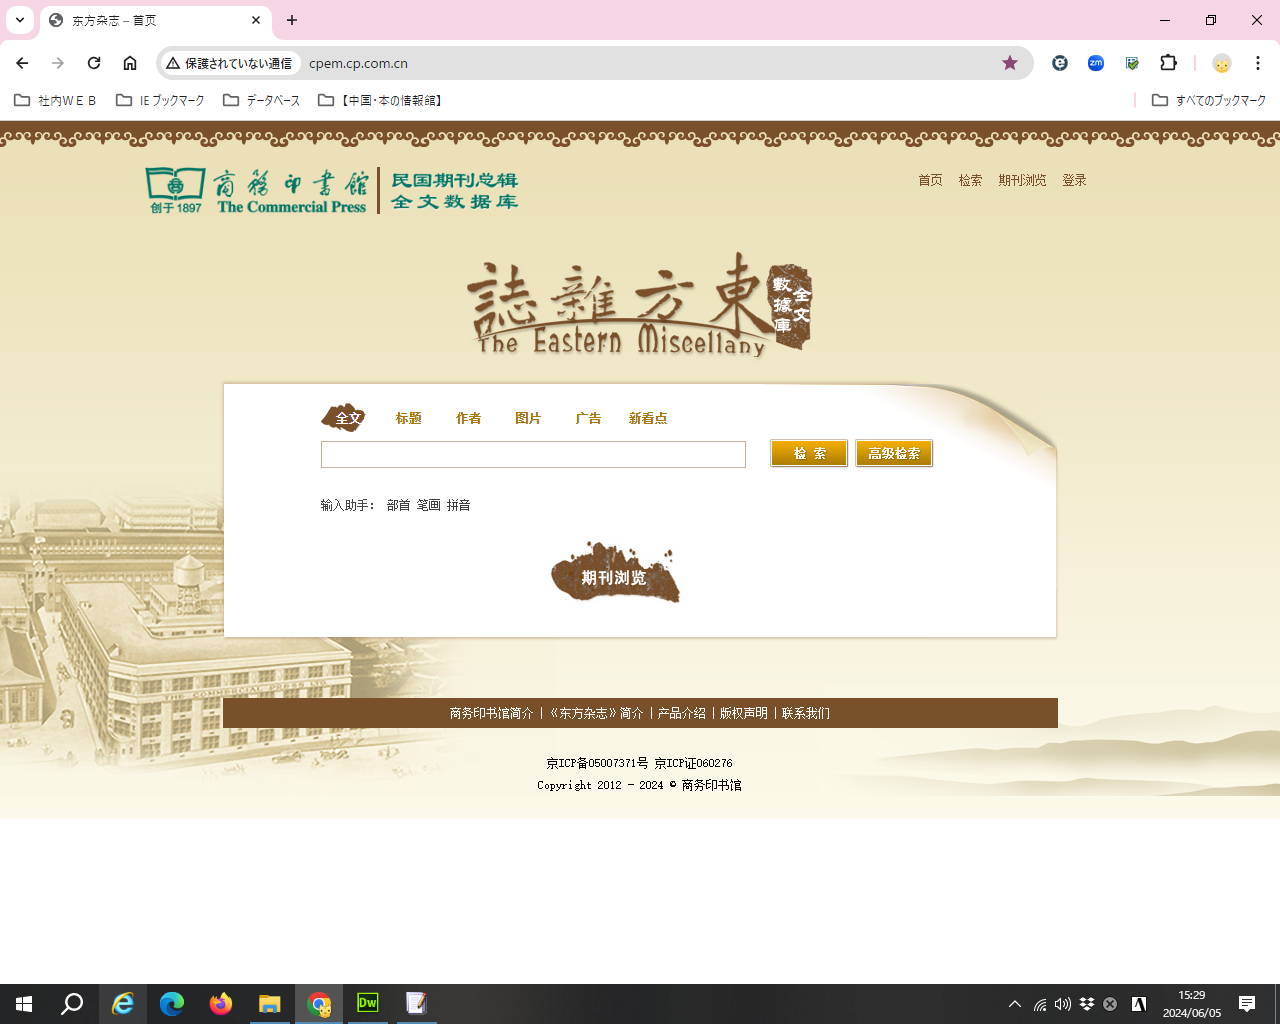Show hidden system tray icons
The image size is (1280, 1024).
tap(1015, 1004)
